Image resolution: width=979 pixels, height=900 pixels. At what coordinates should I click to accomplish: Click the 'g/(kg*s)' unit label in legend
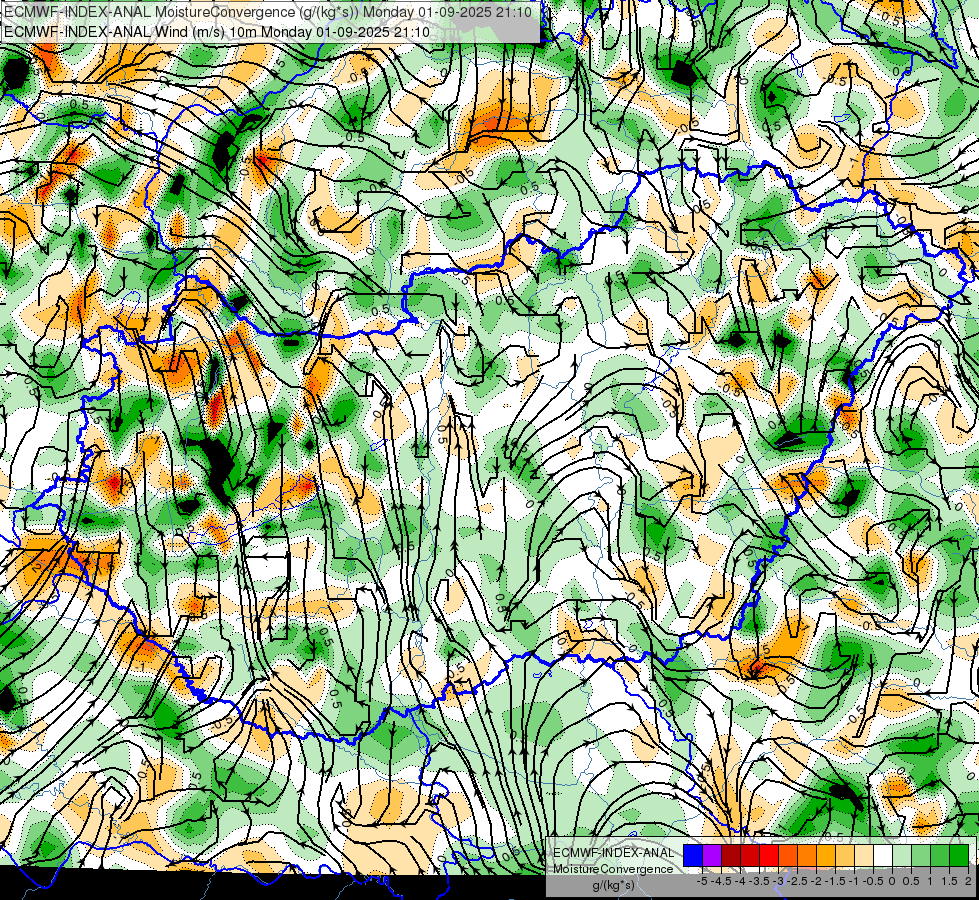tap(614, 885)
